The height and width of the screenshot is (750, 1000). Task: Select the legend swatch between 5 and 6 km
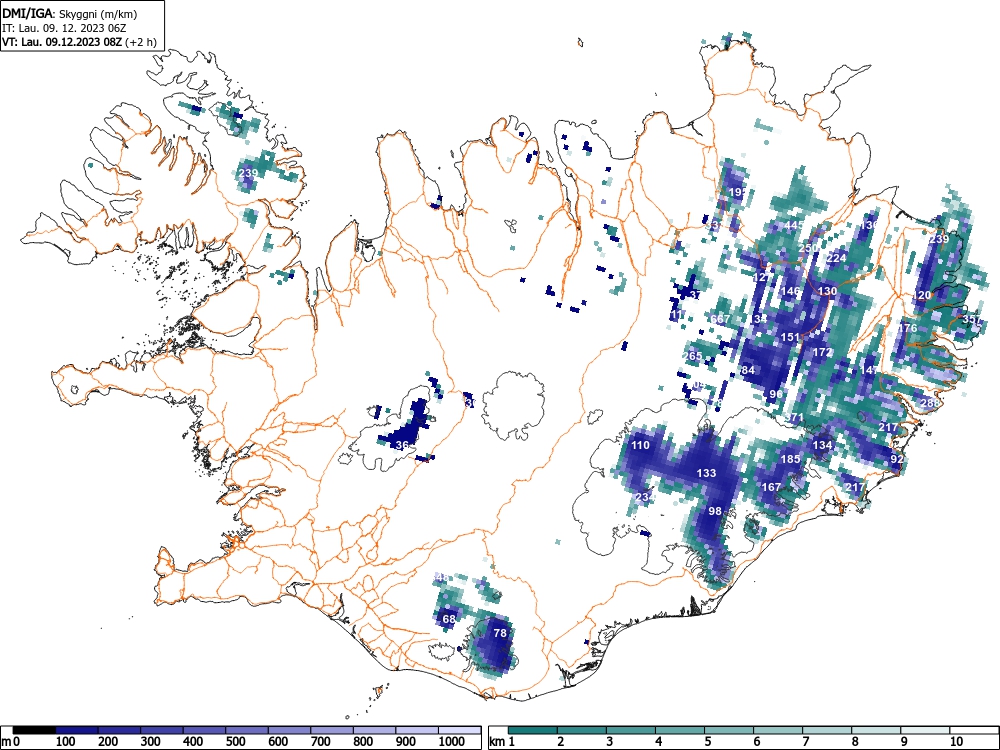pos(729,729)
